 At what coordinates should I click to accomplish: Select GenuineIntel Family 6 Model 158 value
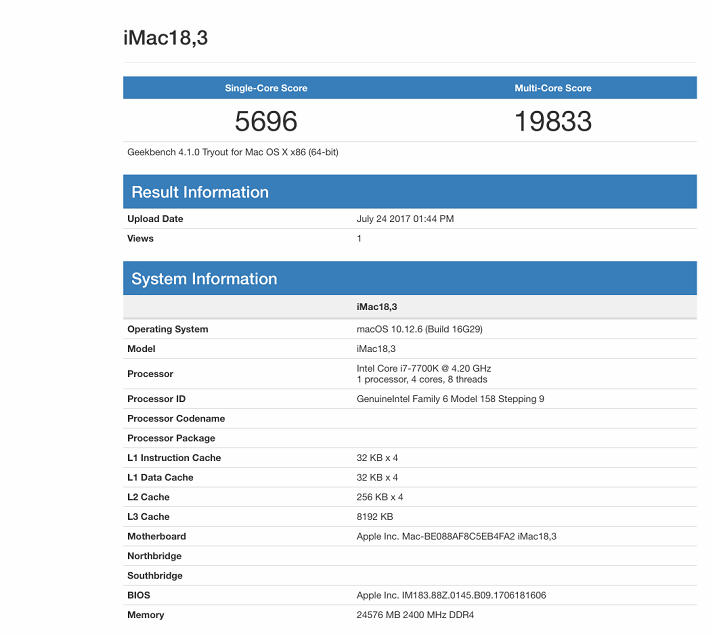(450, 399)
